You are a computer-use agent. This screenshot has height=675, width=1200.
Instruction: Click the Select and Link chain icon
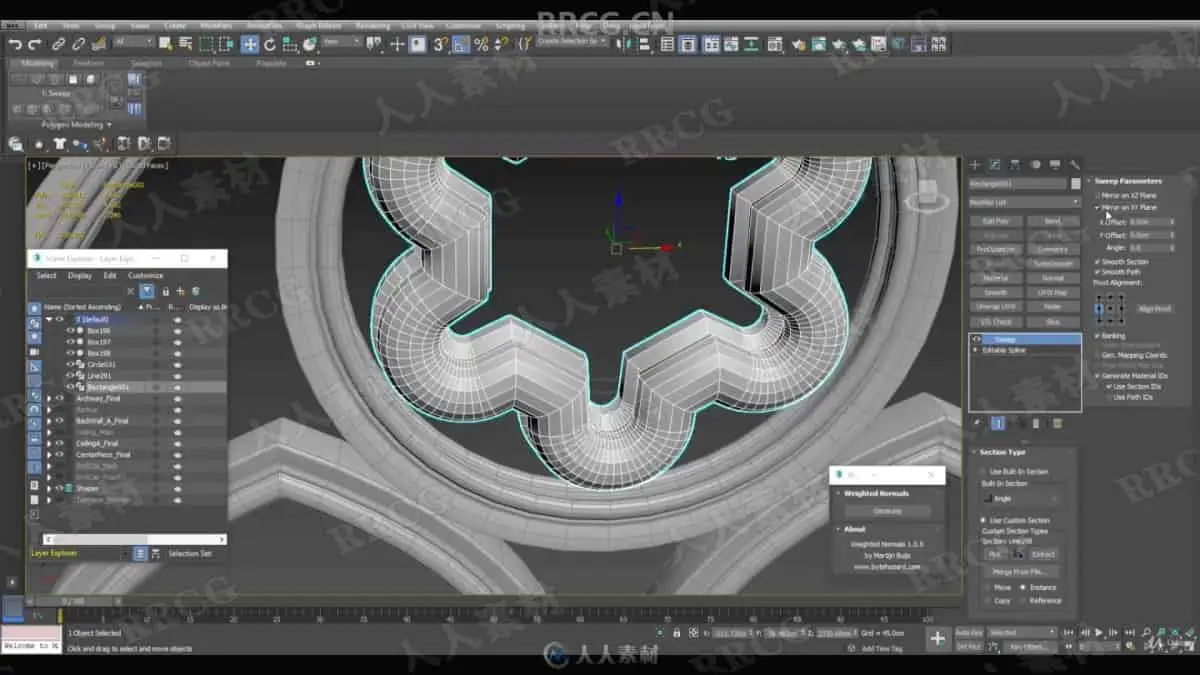(x=59, y=44)
